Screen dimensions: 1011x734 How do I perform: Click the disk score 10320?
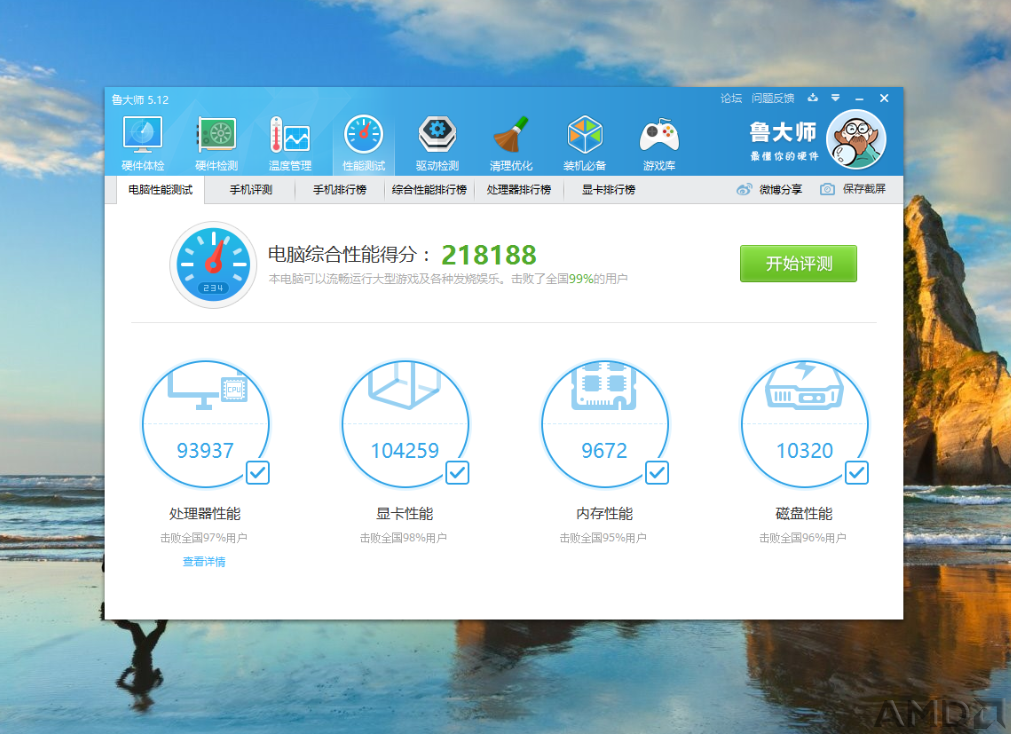805,450
